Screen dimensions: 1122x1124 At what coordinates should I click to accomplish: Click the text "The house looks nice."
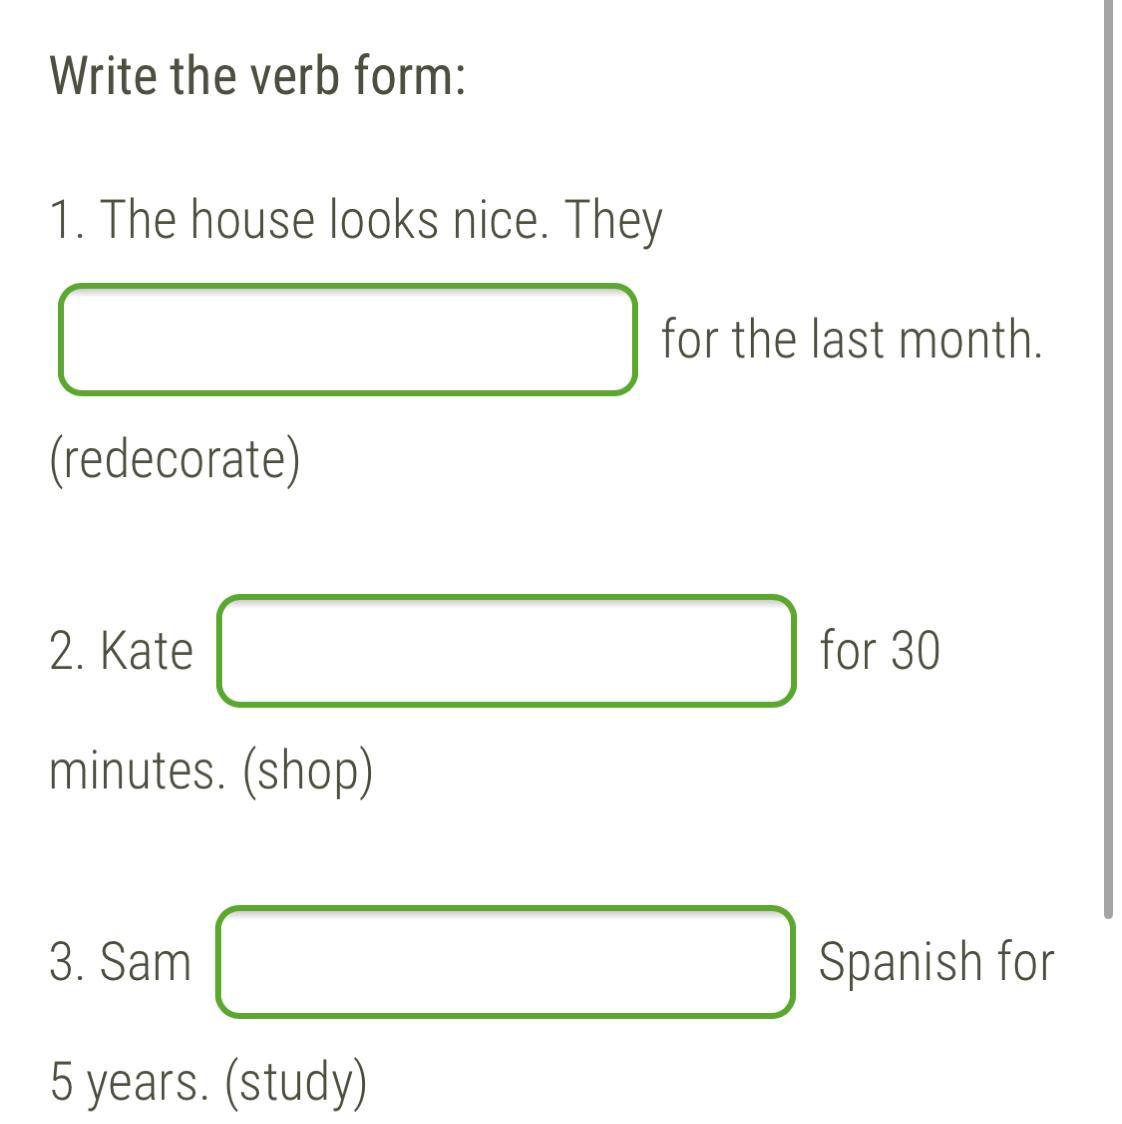click(324, 219)
